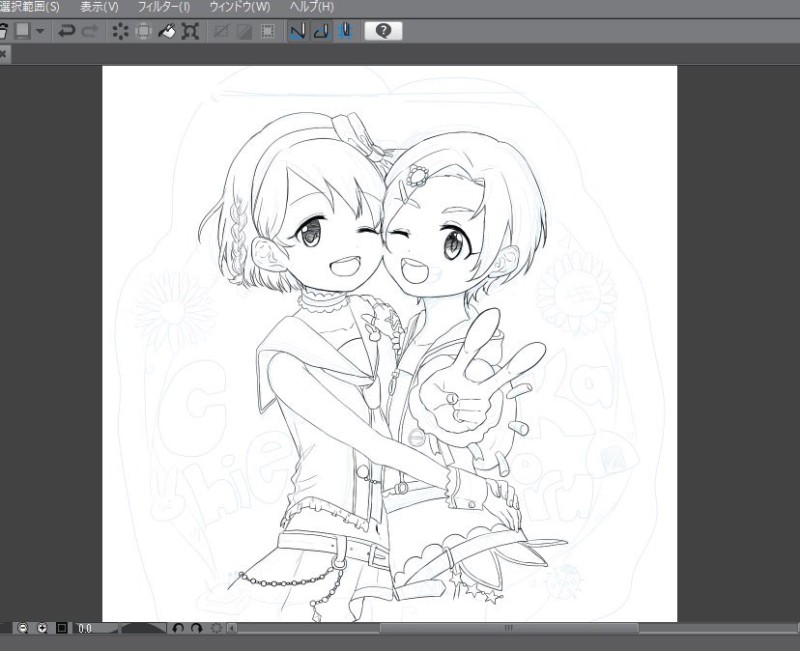Click the Undo arrow in the command bar
The image size is (800, 651).
pos(66,31)
